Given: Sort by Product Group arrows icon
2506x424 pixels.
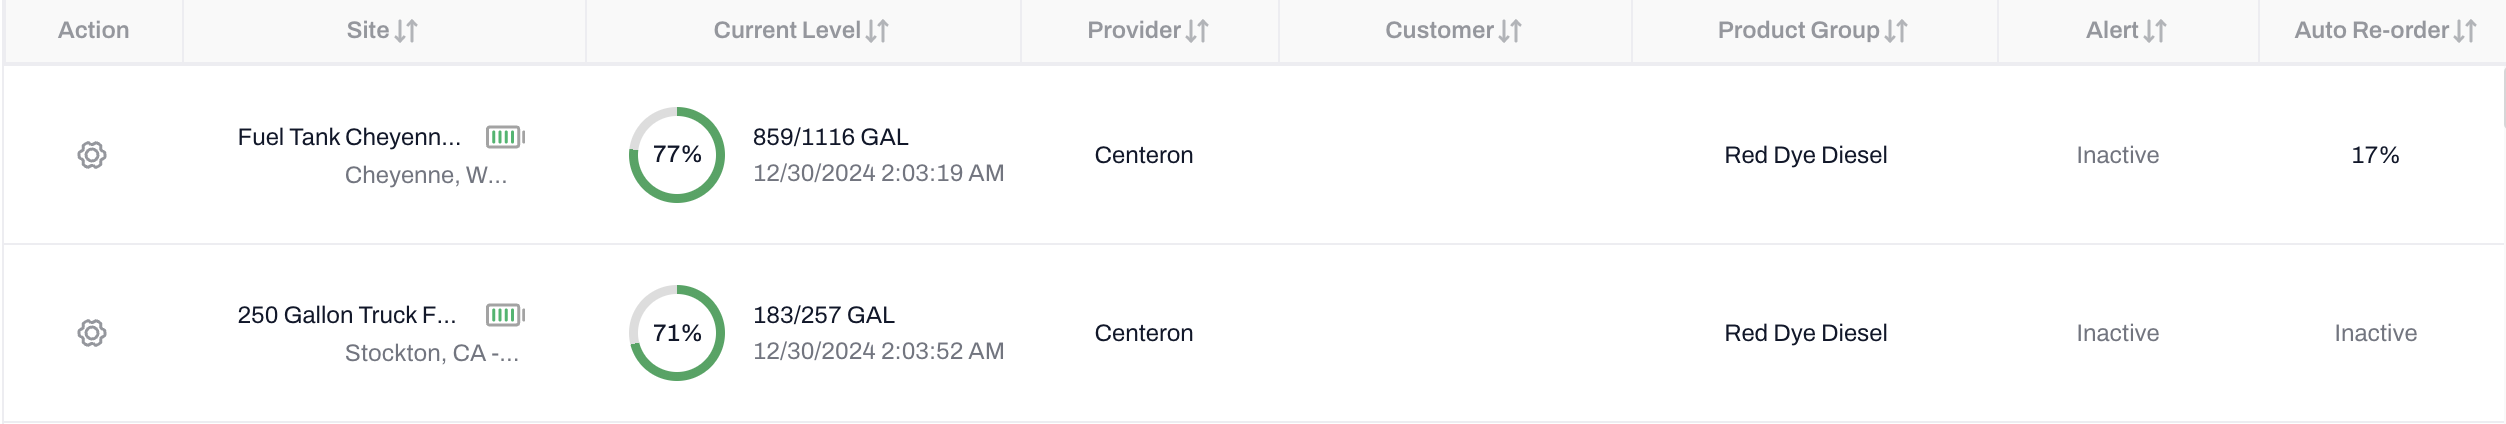Looking at the screenshot, I should pos(1896,31).
